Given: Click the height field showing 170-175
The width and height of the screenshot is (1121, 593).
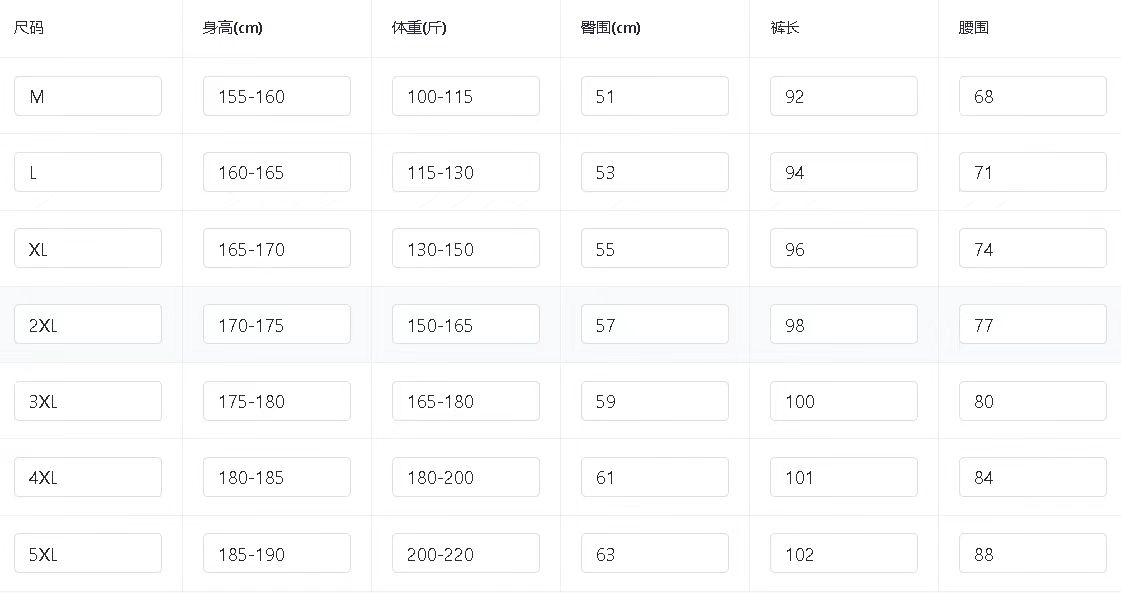Looking at the screenshot, I should 277,324.
